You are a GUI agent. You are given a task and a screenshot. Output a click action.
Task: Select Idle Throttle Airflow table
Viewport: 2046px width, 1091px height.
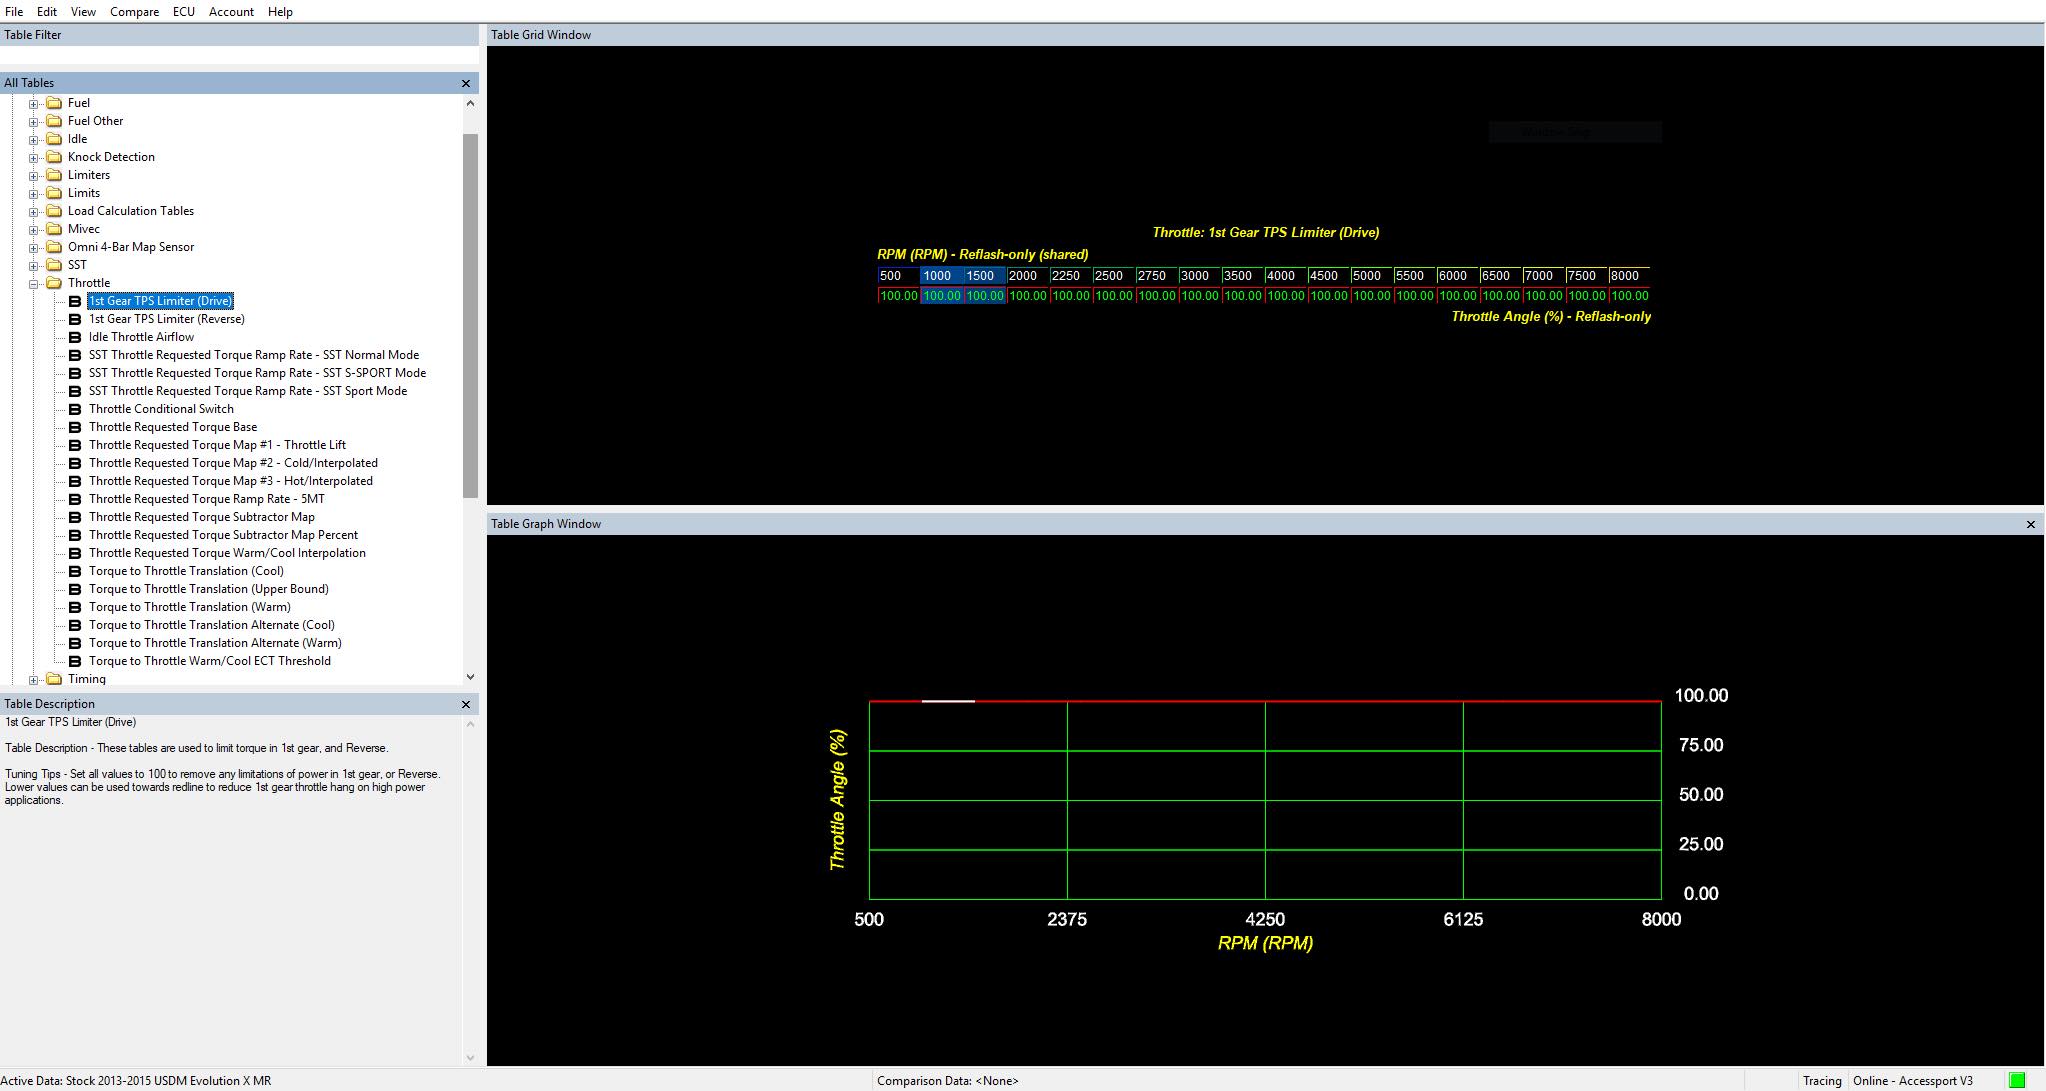[141, 337]
